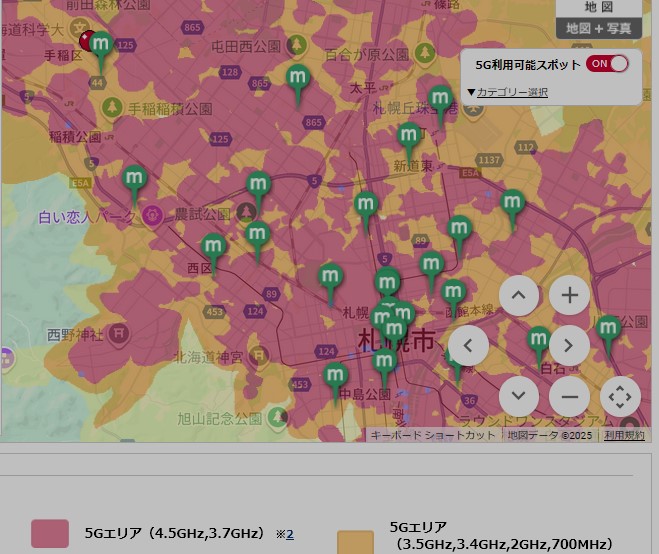Click the recenter map crosshair button

pyautogui.click(x=620, y=396)
